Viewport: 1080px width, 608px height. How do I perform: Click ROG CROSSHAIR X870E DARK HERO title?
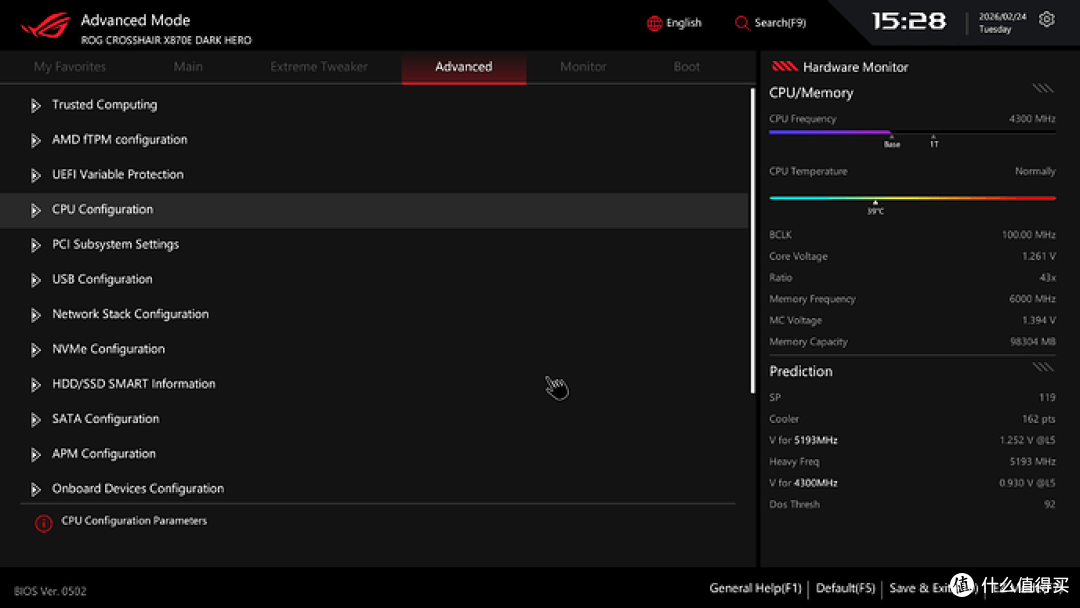click(166, 40)
